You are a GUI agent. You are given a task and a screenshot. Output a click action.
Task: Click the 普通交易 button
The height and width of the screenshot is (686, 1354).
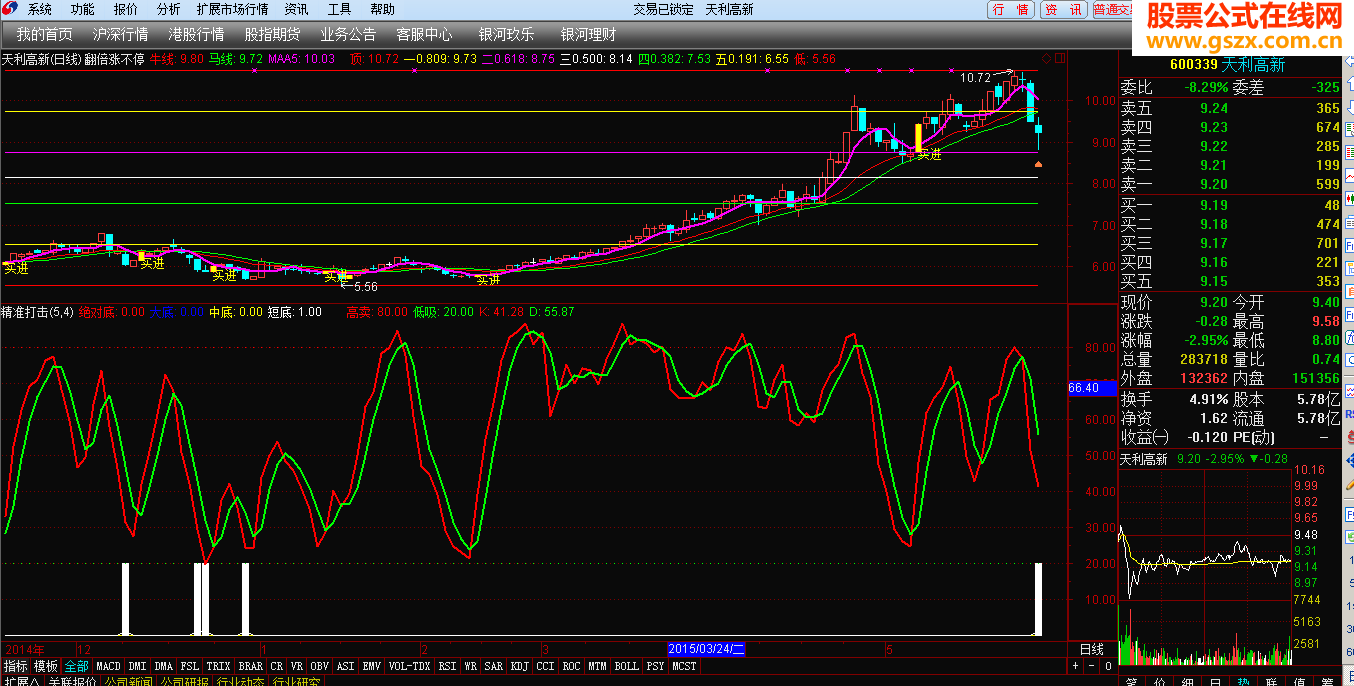click(1112, 9)
